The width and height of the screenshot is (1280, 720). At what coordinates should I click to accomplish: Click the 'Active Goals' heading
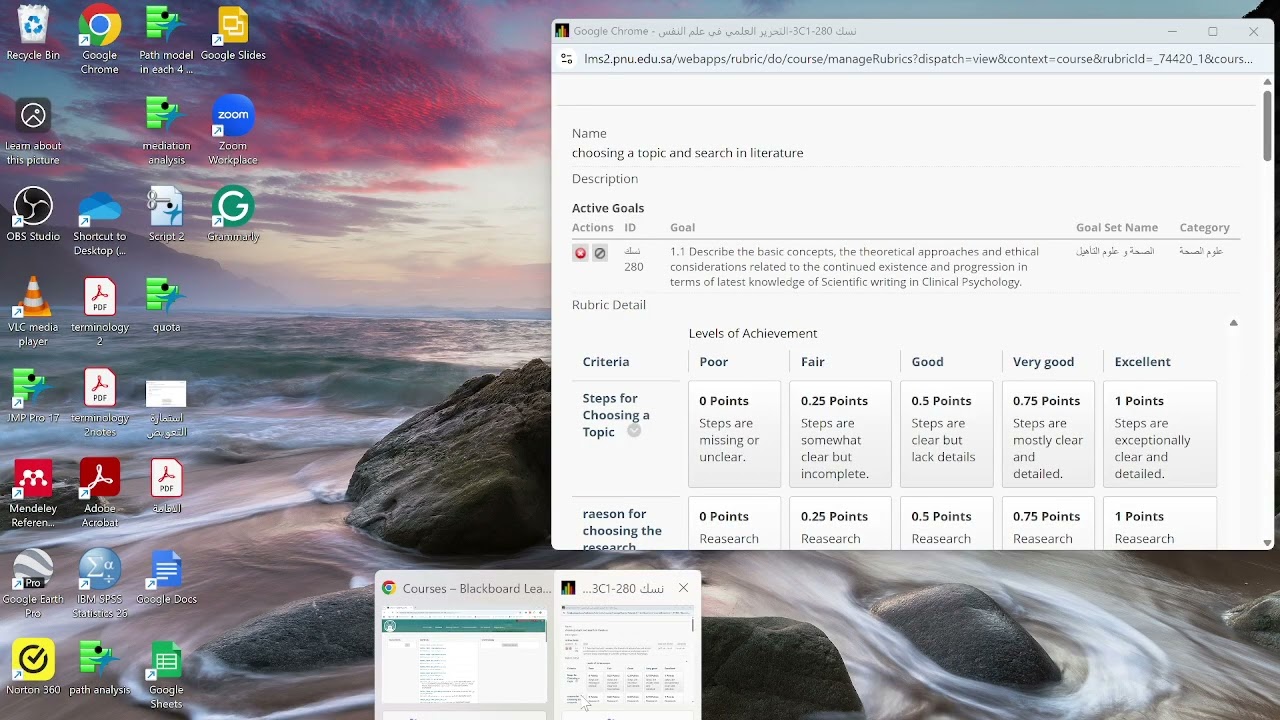tap(608, 208)
